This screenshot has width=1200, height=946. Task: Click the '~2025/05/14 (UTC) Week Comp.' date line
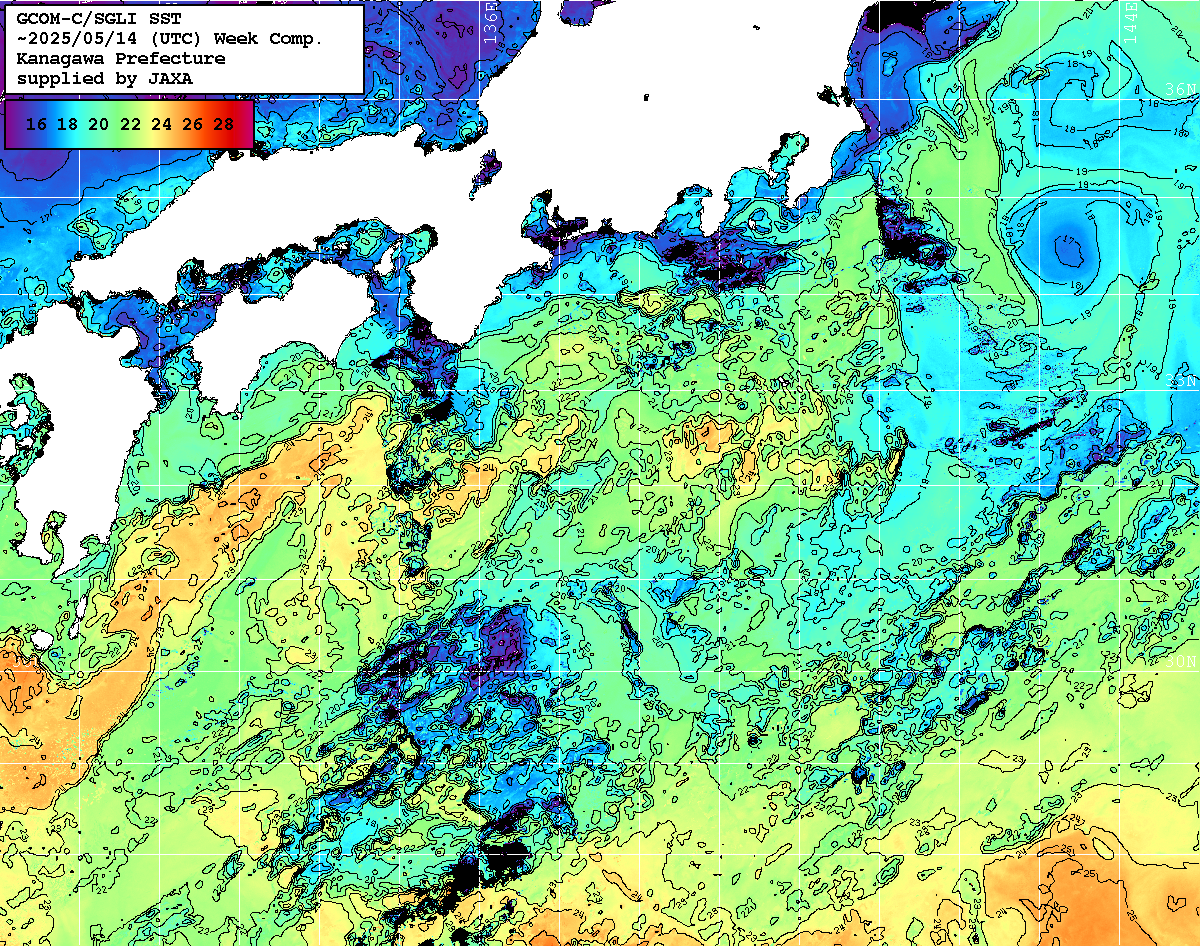pyautogui.click(x=171, y=38)
